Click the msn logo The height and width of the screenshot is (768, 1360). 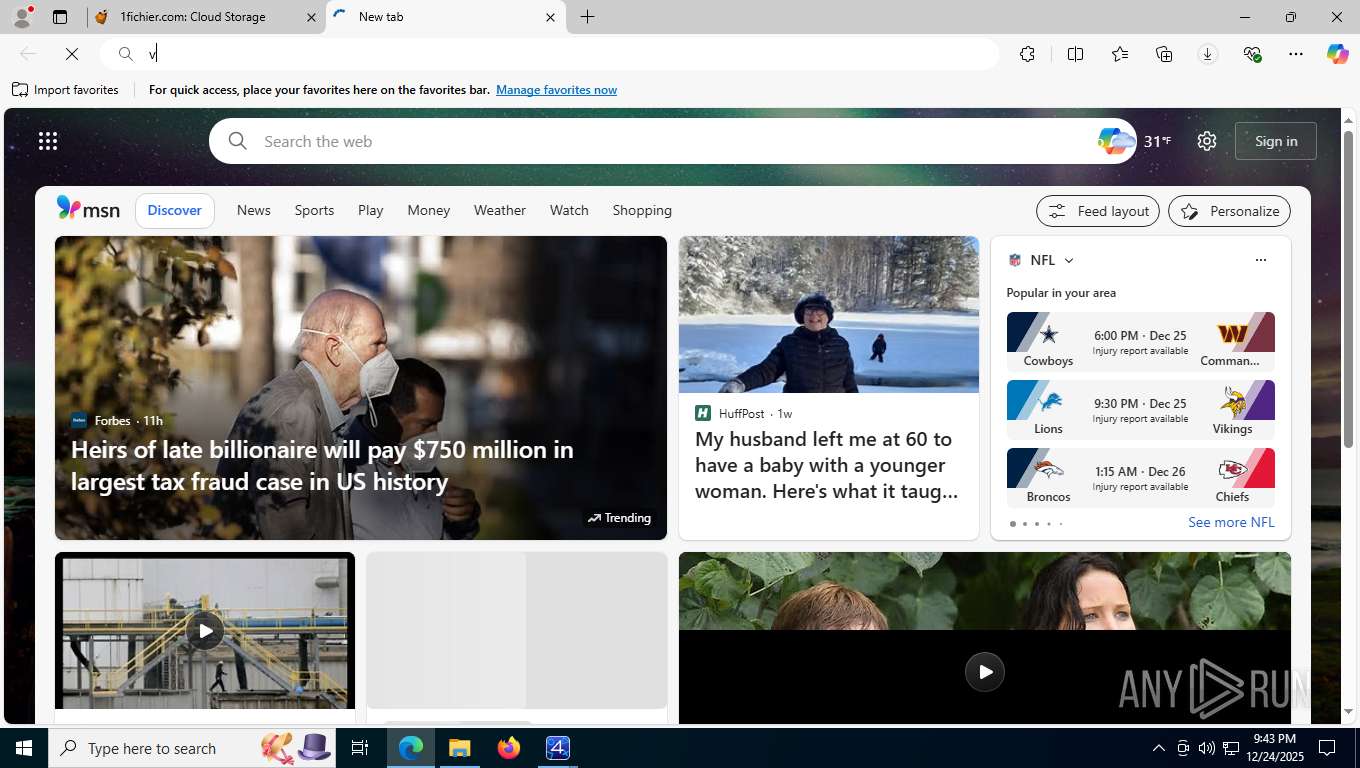pos(88,209)
